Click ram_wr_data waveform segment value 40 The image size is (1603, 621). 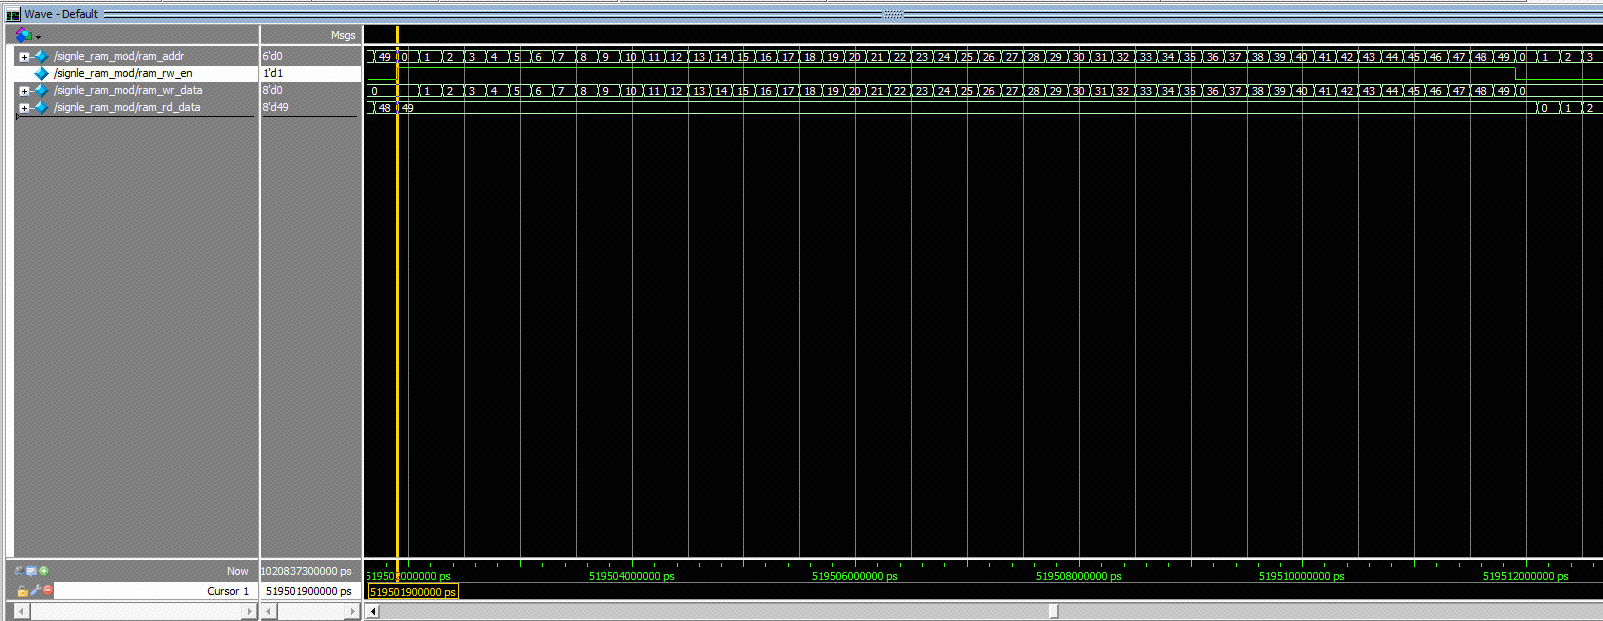[x=1302, y=91]
